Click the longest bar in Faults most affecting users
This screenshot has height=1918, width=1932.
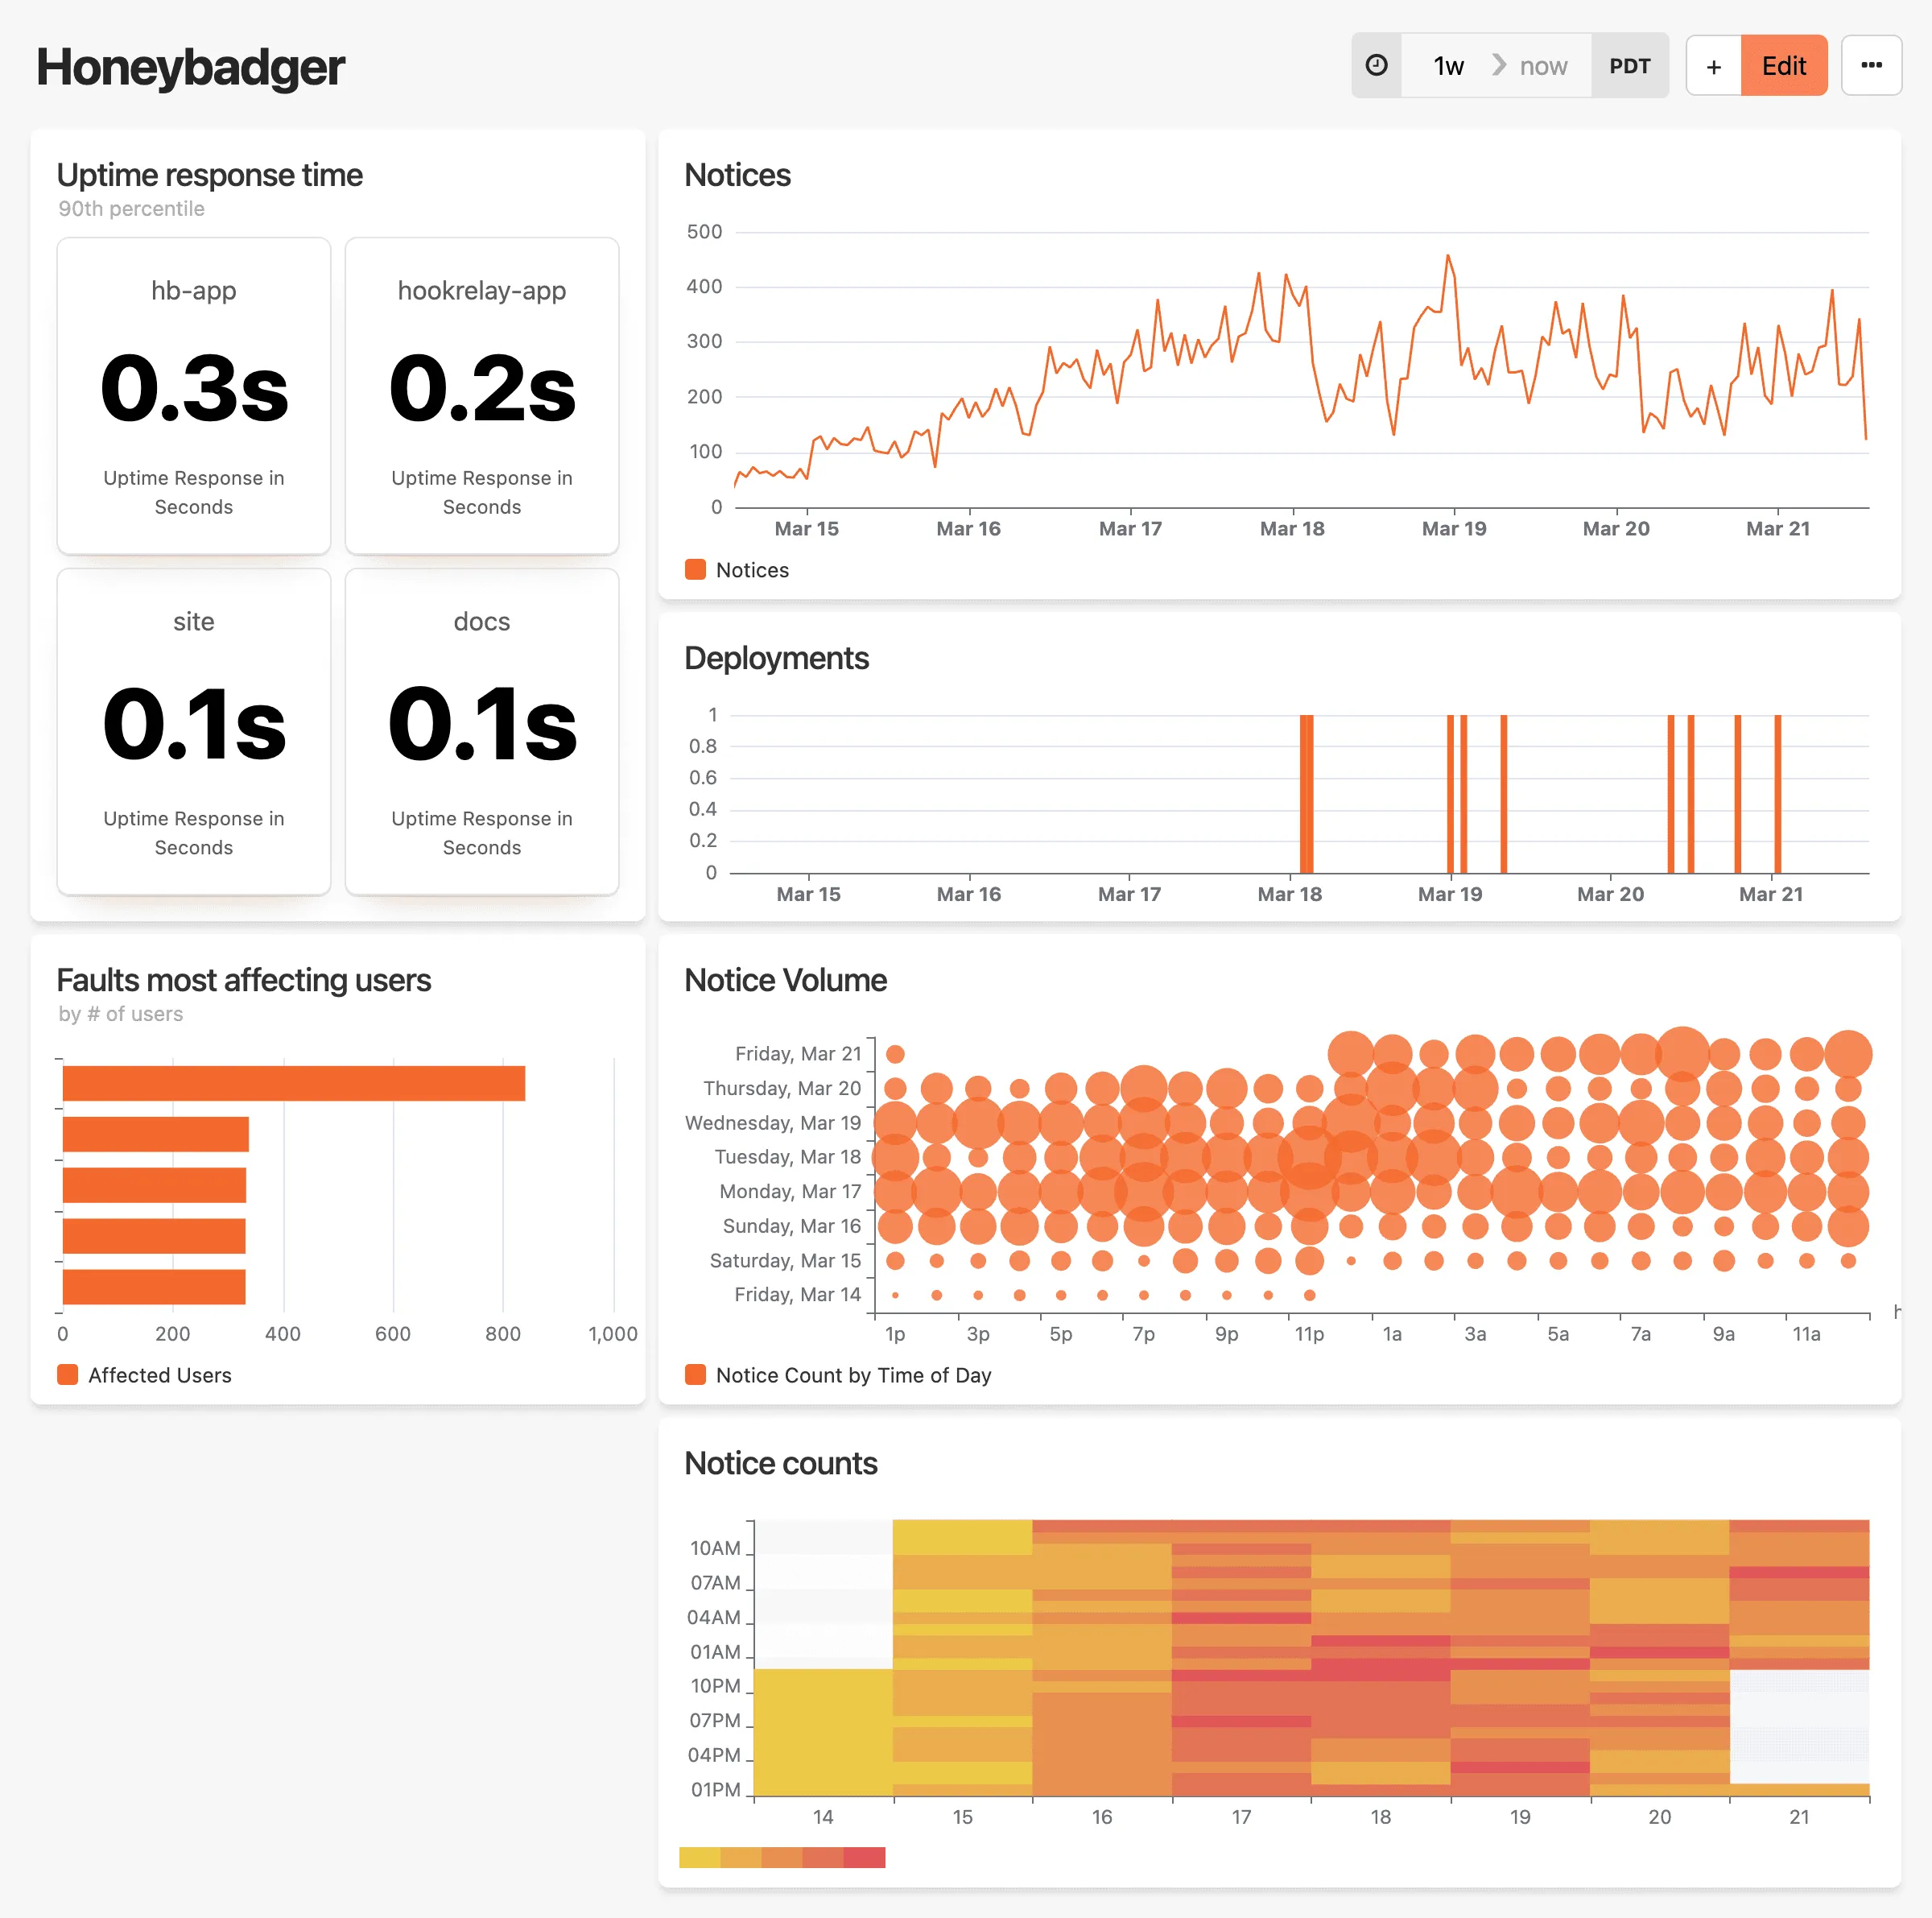293,1081
